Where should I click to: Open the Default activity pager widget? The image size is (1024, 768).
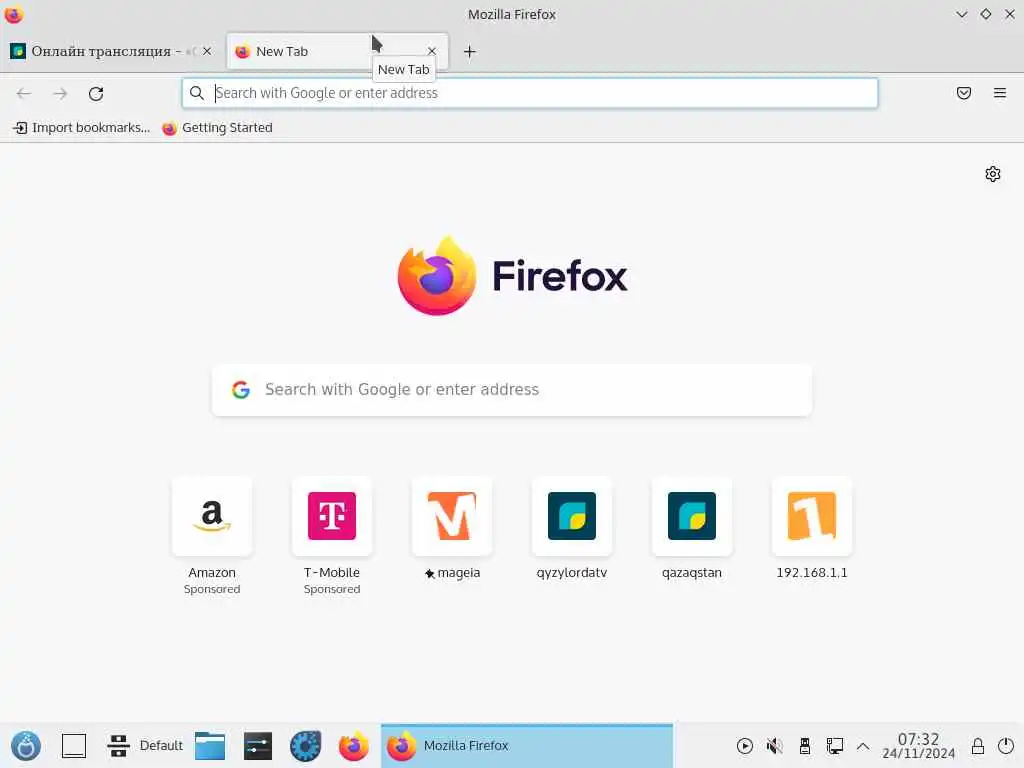tap(145, 746)
